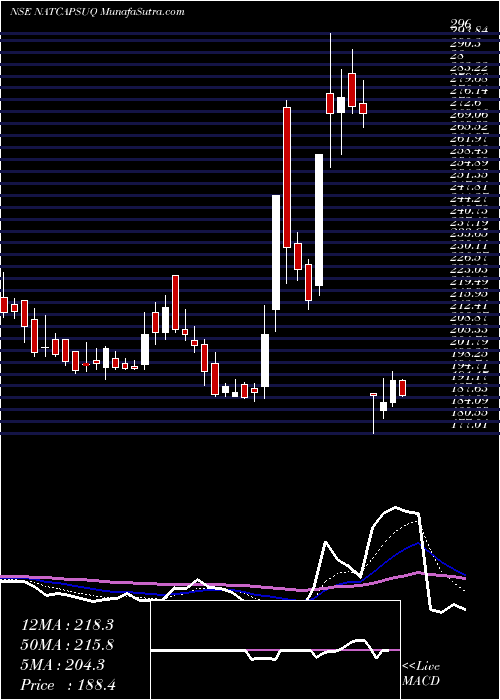The height and width of the screenshot is (700, 500).
Task: Click the '219.49' price axis label
Action: (x=471, y=283)
